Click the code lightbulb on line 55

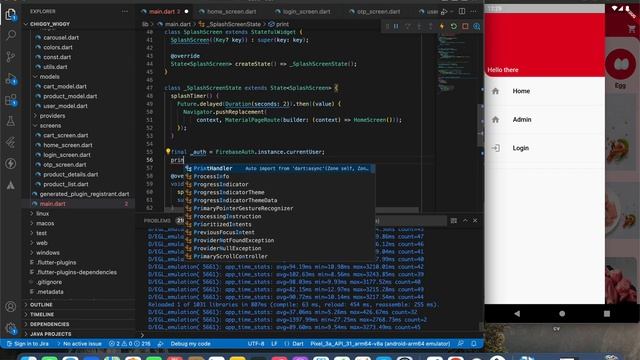(168, 151)
